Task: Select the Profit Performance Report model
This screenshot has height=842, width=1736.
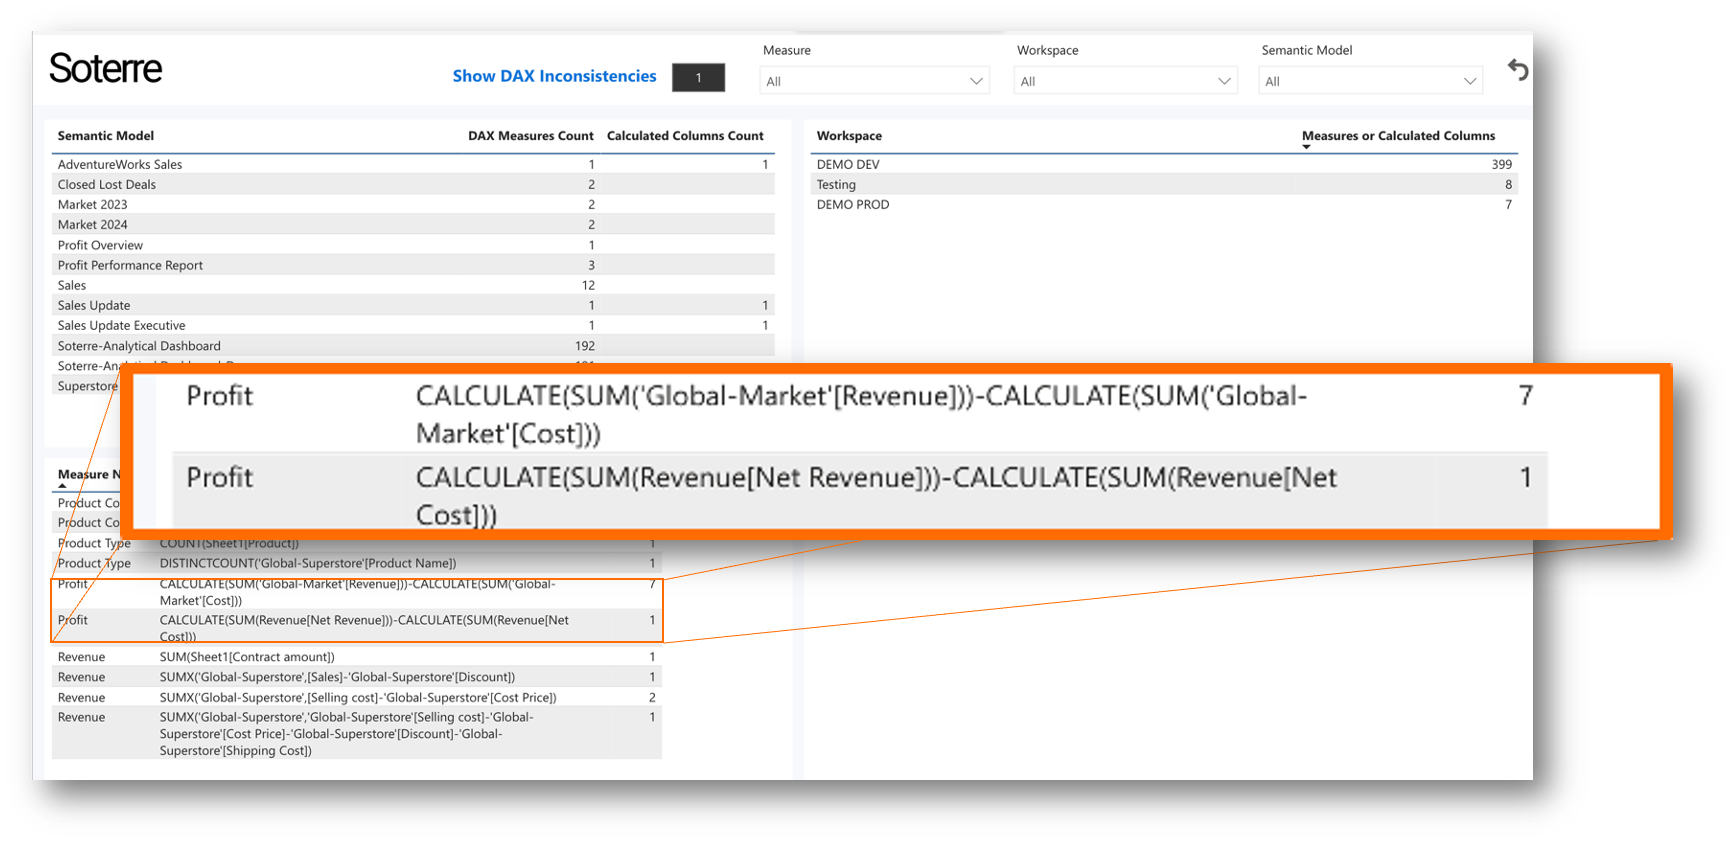Action: tap(130, 266)
